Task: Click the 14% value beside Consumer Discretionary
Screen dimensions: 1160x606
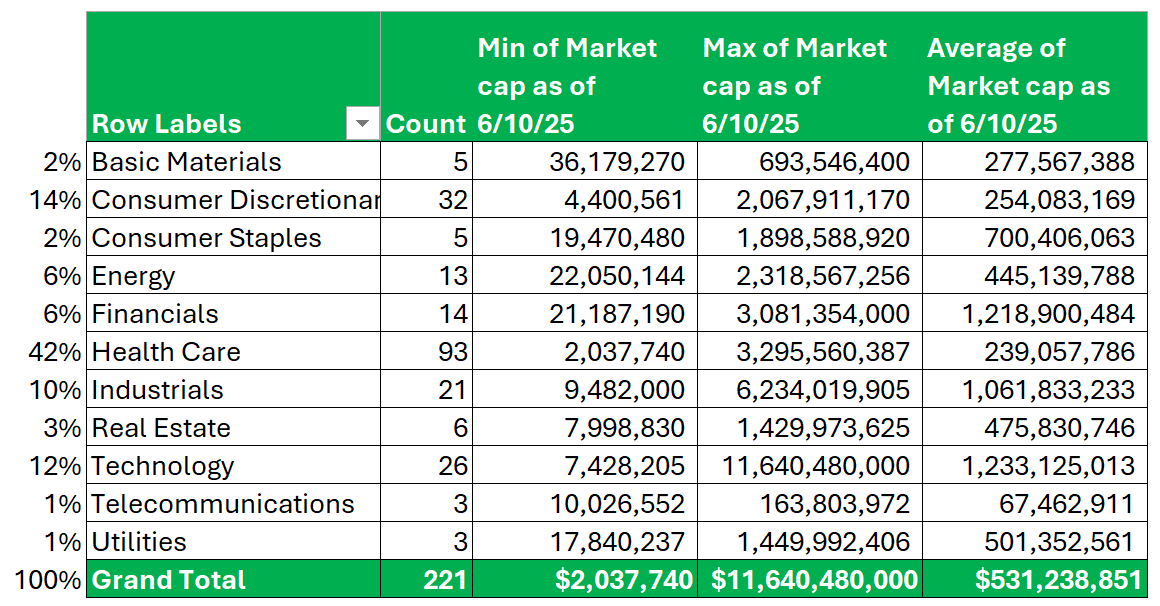Action: pos(55,199)
